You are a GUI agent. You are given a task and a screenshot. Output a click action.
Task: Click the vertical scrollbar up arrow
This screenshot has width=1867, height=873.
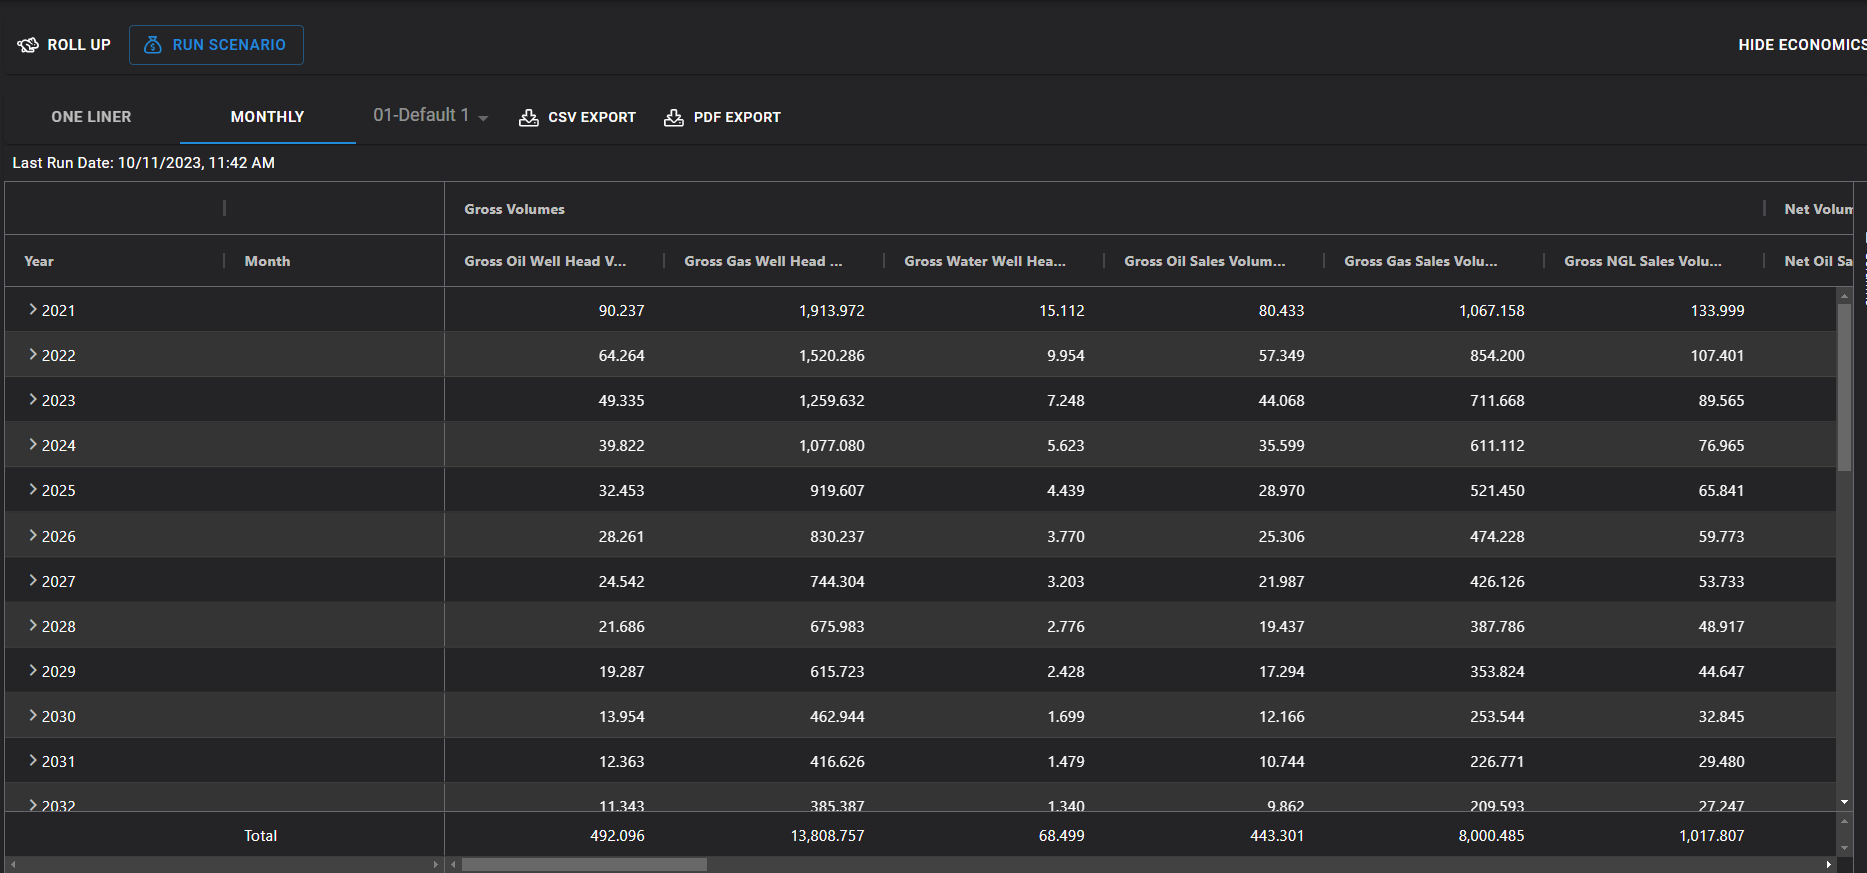(x=1844, y=295)
